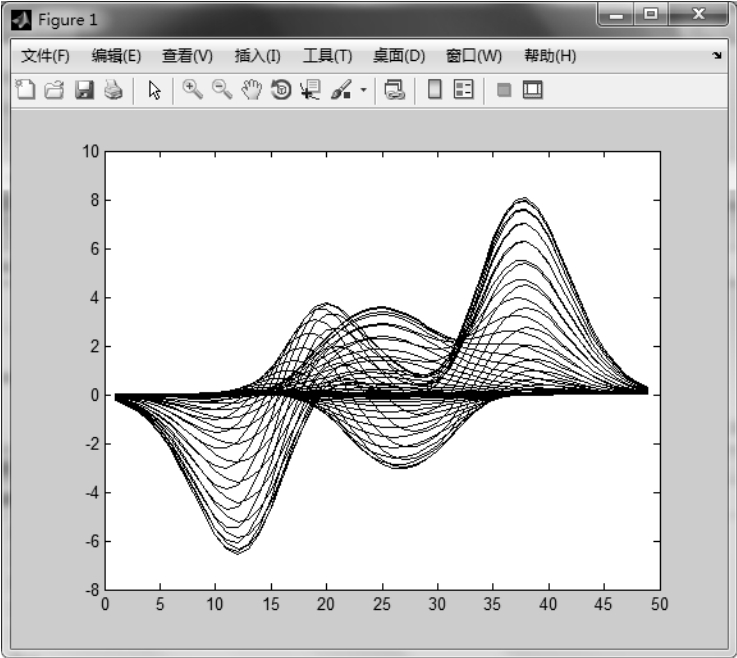Image resolution: width=737 pixels, height=658 pixels.
Task: Click the MATLAB logo in title bar
Action: tap(21, 20)
